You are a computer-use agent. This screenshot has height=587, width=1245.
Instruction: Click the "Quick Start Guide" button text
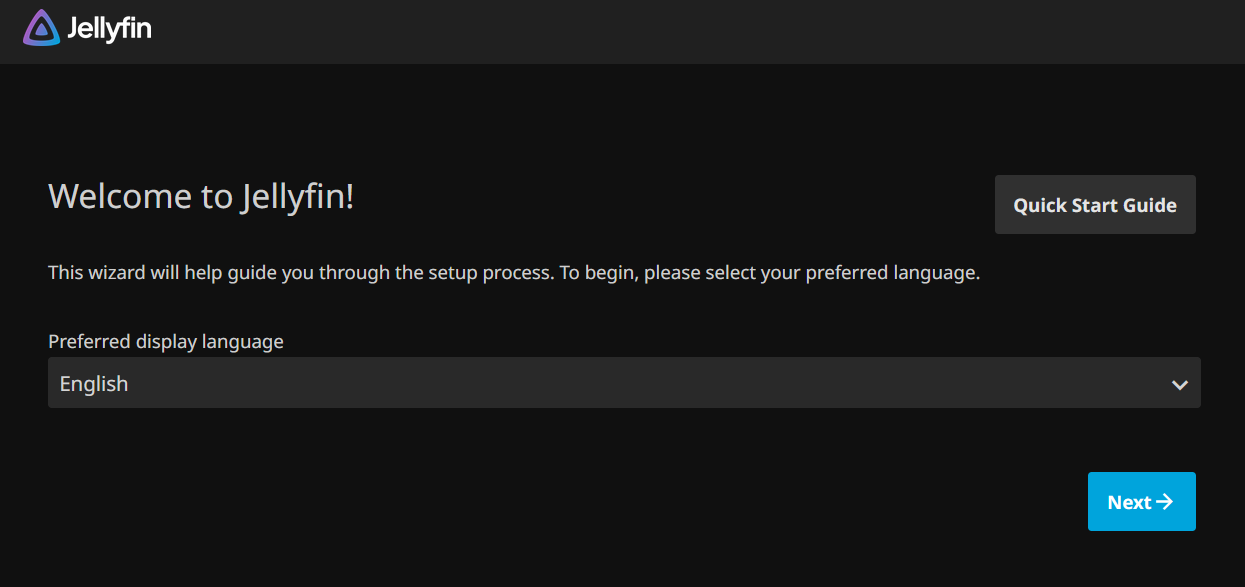tap(1095, 205)
